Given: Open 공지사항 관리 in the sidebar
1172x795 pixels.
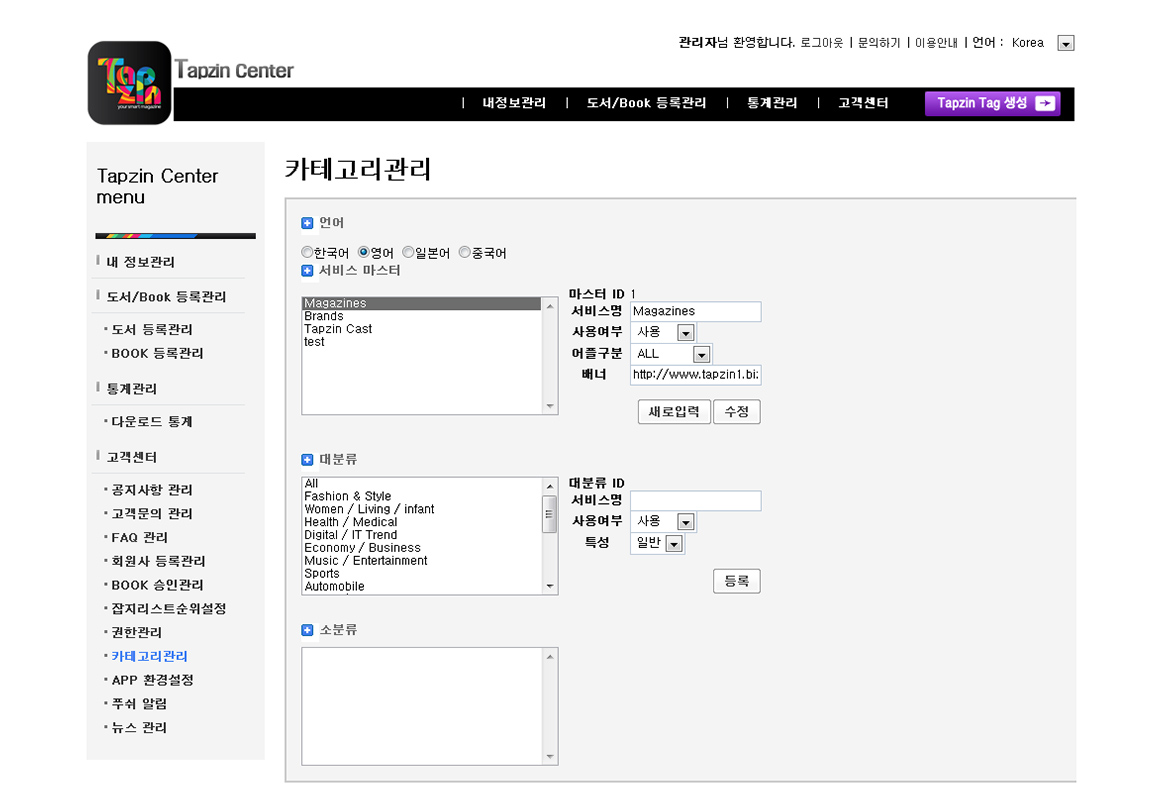Looking at the screenshot, I should coord(152,490).
